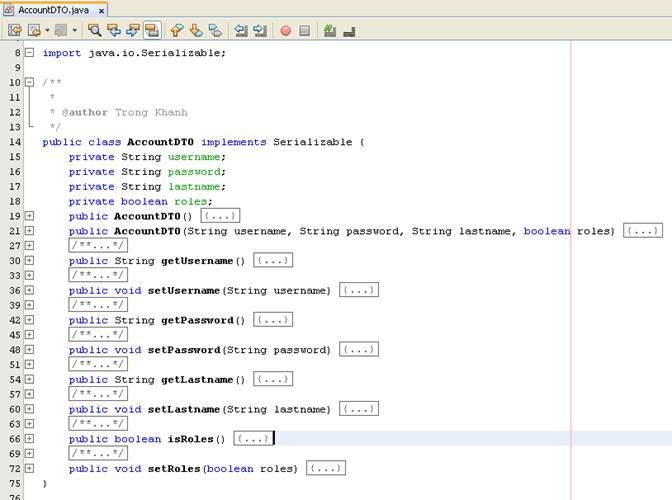The image size is (672, 500).
Task: Jump to Next Bookmark icon
Action: coord(196,30)
